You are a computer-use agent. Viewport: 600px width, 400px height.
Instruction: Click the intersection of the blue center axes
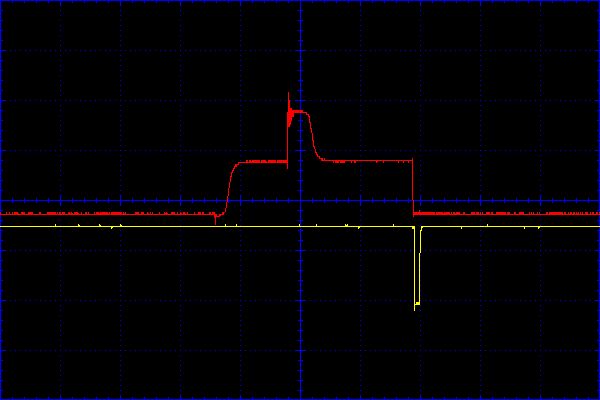(301, 201)
